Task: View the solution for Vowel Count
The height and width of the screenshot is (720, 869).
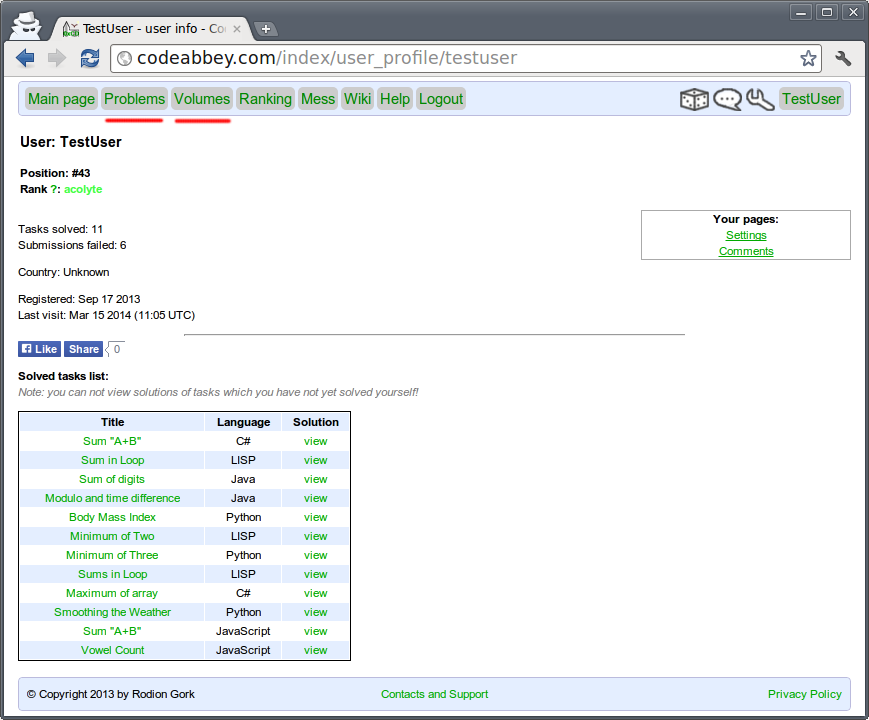Action: [x=315, y=650]
